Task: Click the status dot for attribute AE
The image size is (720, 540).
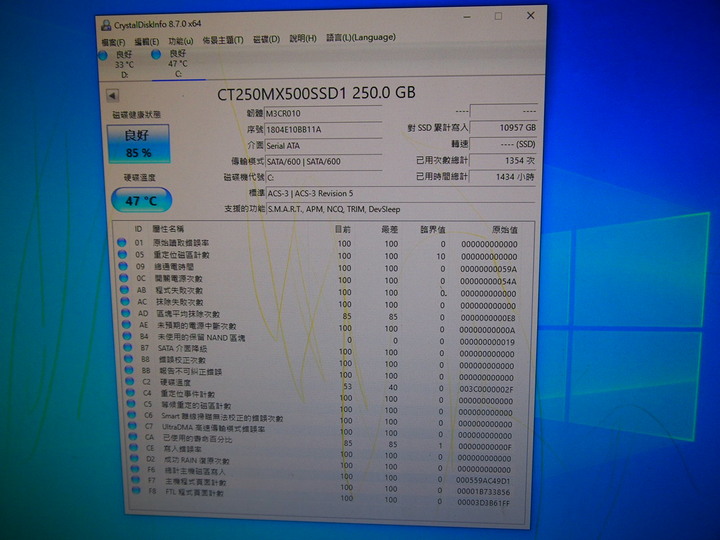Action: point(126,325)
